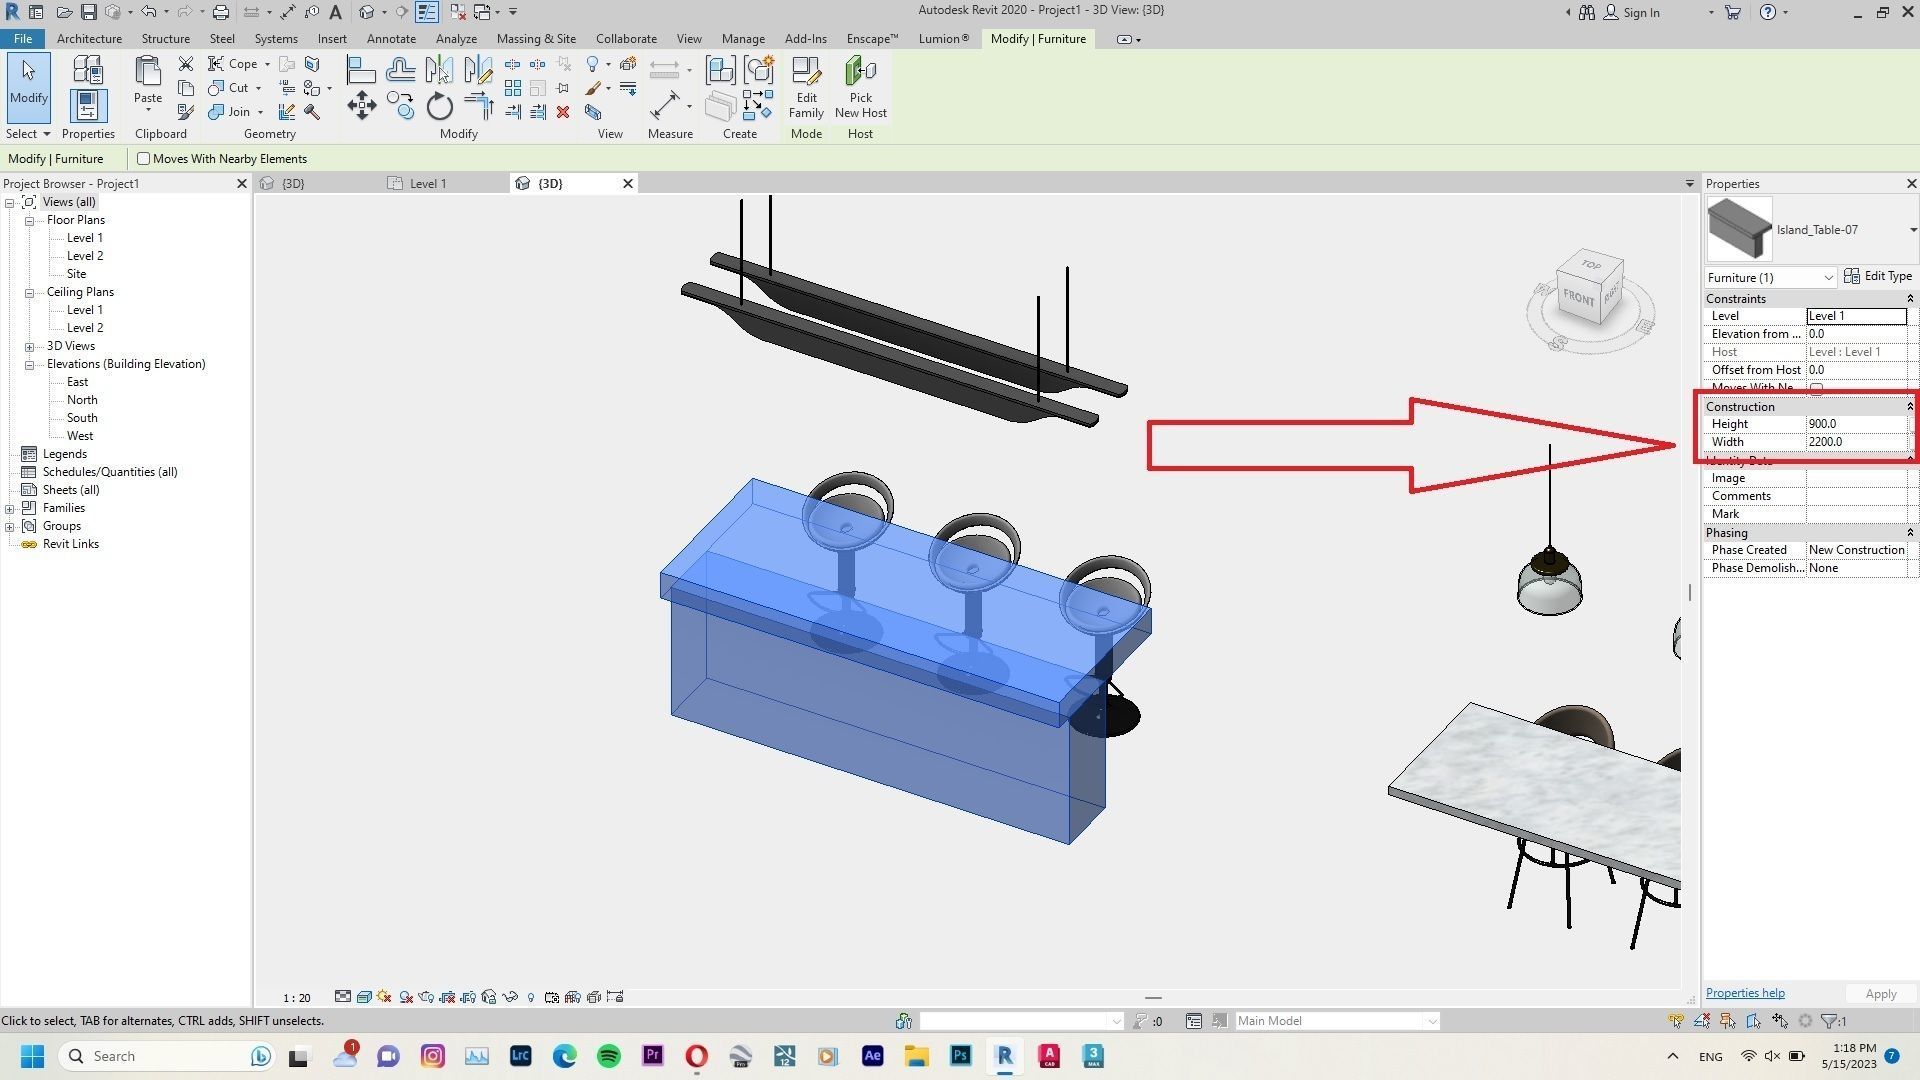Click the Offset tool icon
The height and width of the screenshot is (1080, 1920).
pyautogui.click(x=400, y=70)
